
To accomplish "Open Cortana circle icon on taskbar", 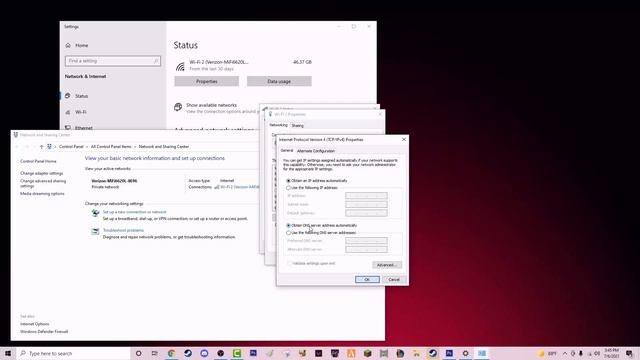I will point(138,353).
